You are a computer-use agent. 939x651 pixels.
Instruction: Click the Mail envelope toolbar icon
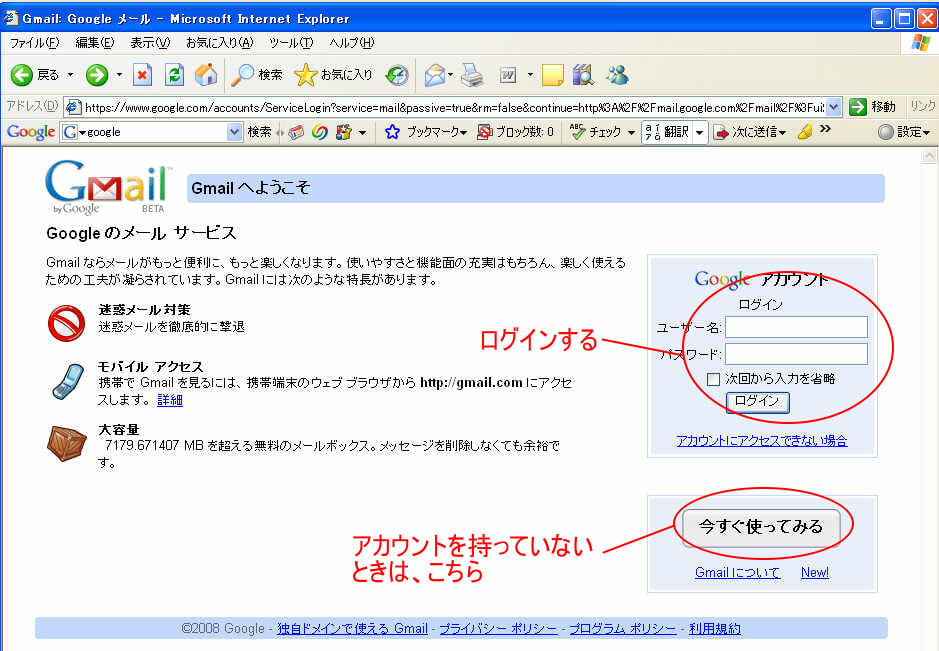point(435,75)
